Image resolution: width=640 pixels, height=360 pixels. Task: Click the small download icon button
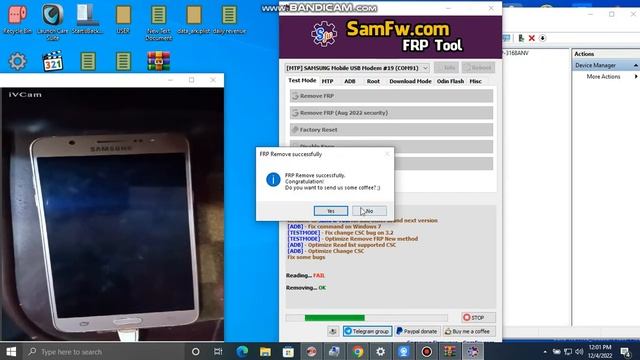click(x=333, y=331)
